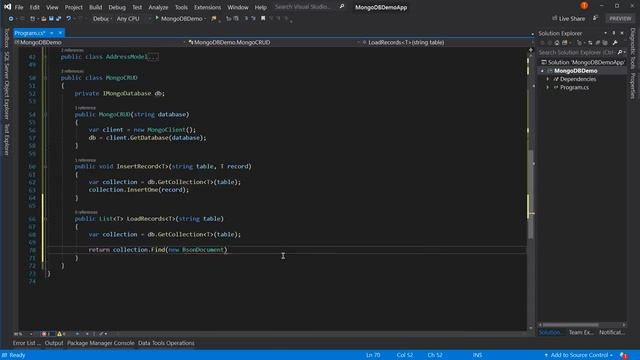Click the Solution Explorer home icon
This screenshot has width=640, height=360.
tap(557, 42)
